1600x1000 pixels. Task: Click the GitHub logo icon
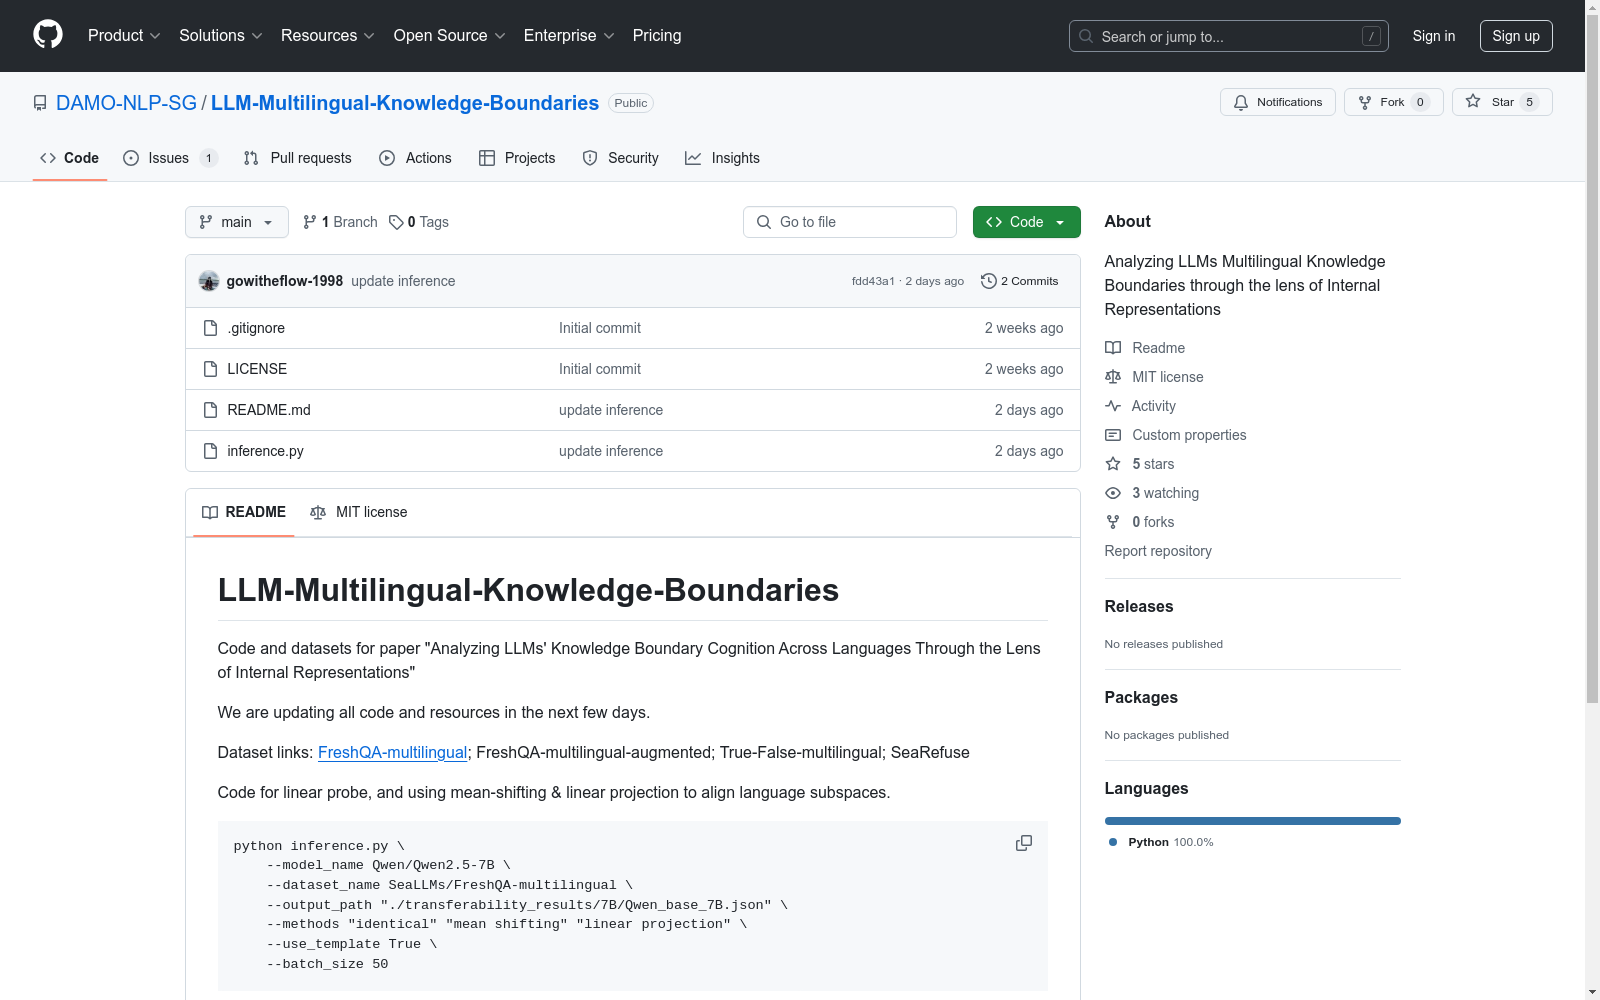tap(48, 35)
